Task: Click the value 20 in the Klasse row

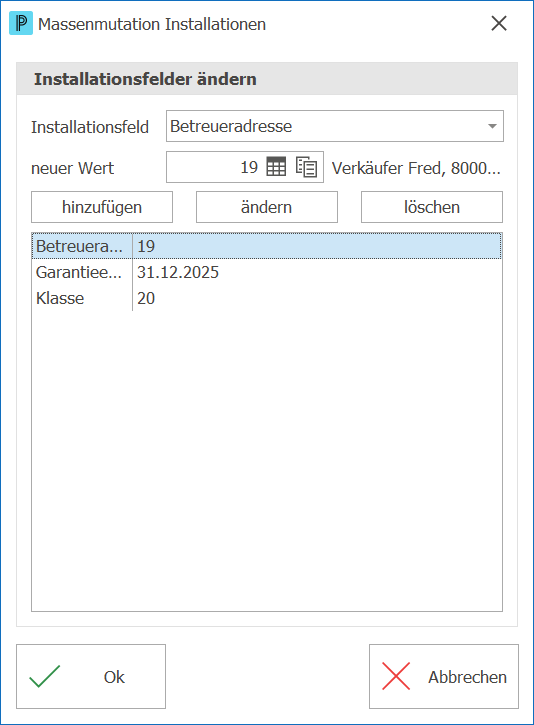Action: coord(146,298)
